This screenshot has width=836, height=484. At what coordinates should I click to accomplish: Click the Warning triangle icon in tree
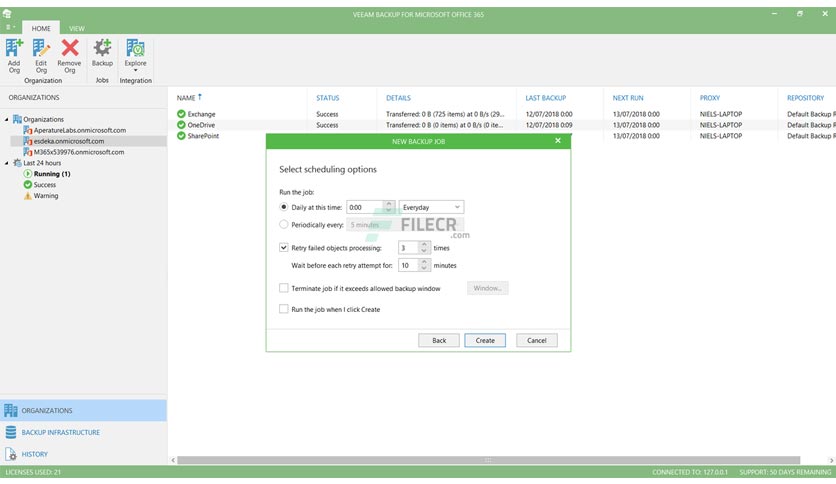(x=28, y=196)
